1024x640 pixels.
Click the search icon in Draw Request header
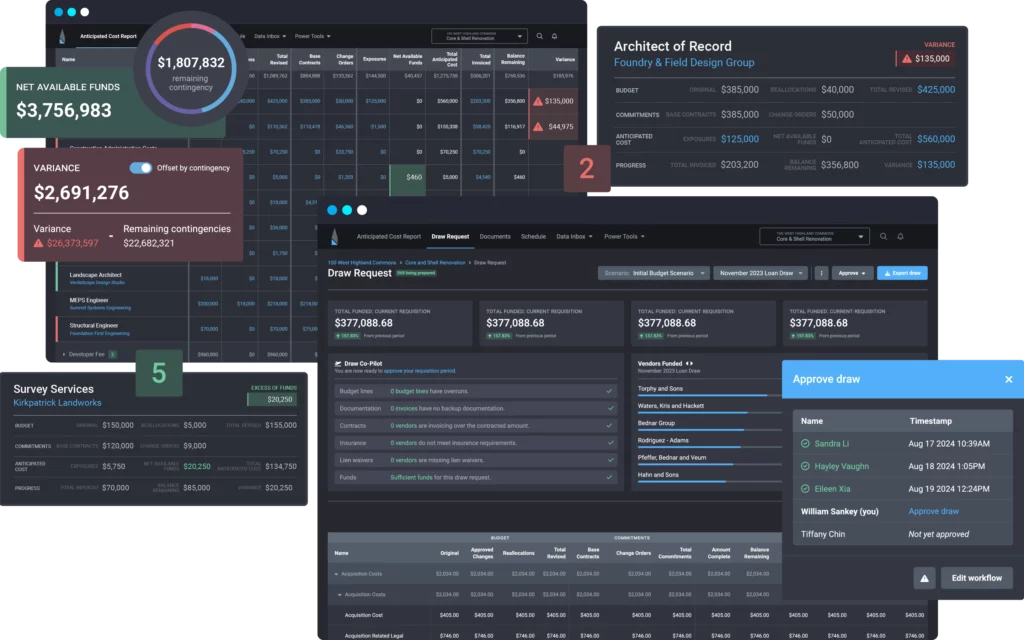point(883,237)
